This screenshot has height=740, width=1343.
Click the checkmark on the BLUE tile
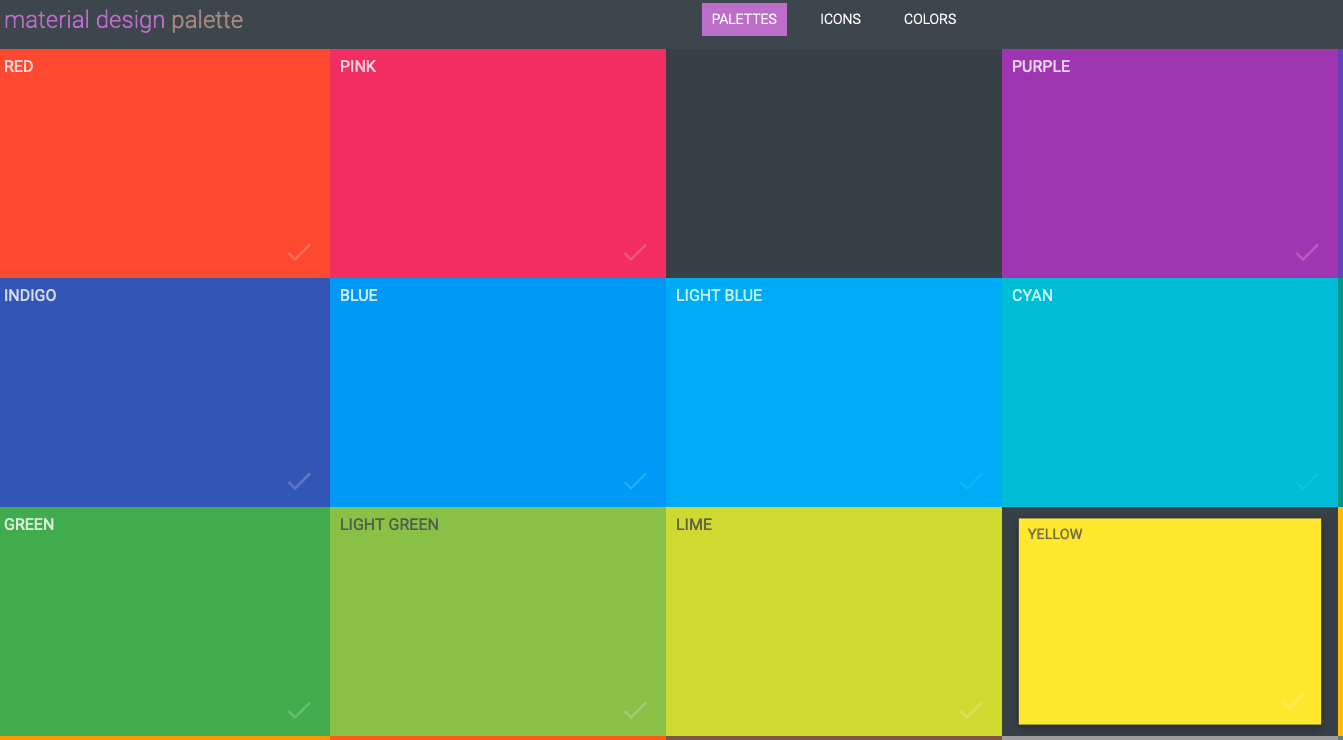(635, 482)
